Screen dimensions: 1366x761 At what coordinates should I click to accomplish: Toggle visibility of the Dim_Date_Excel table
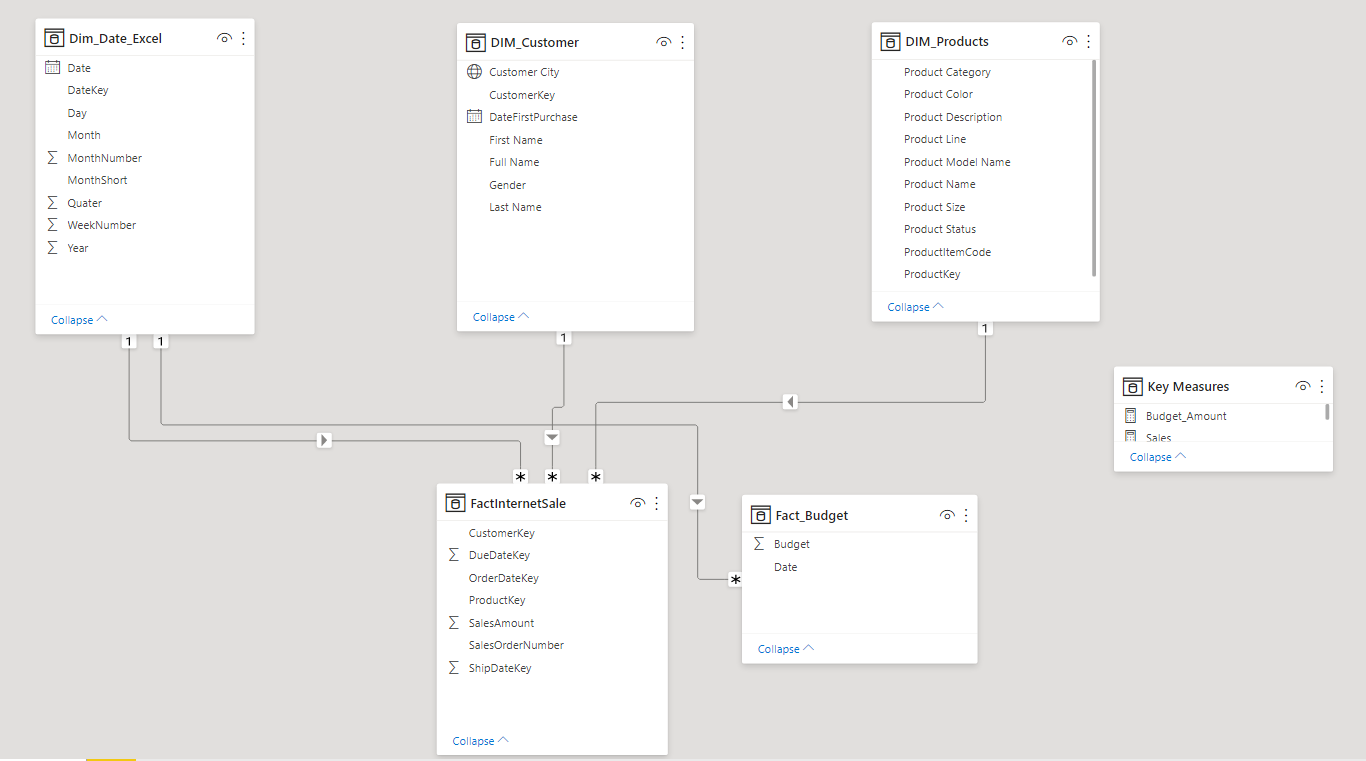[224, 38]
